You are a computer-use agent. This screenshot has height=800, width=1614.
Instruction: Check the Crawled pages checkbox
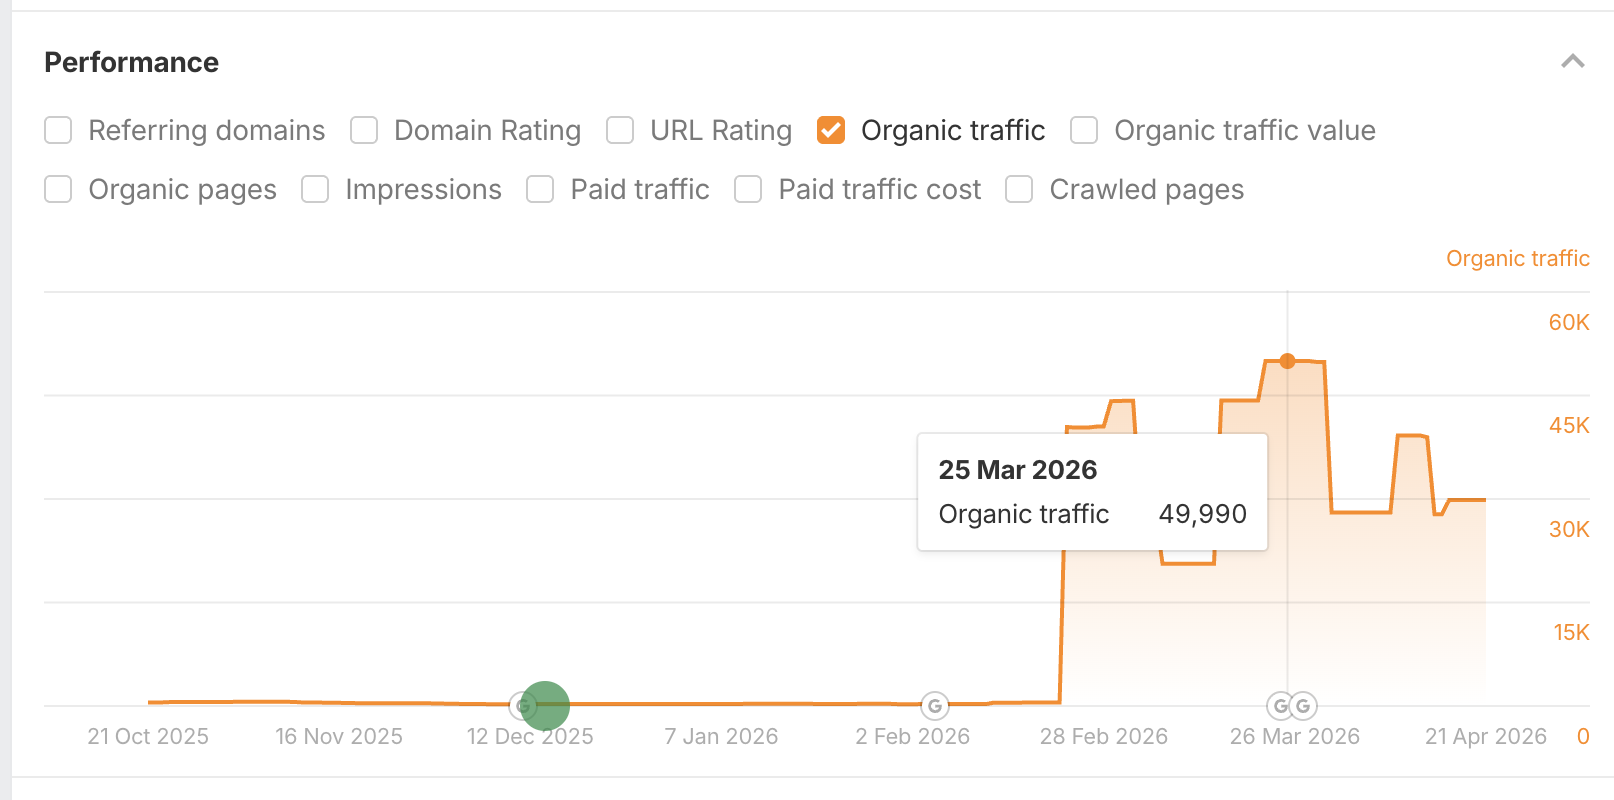coord(1019,190)
